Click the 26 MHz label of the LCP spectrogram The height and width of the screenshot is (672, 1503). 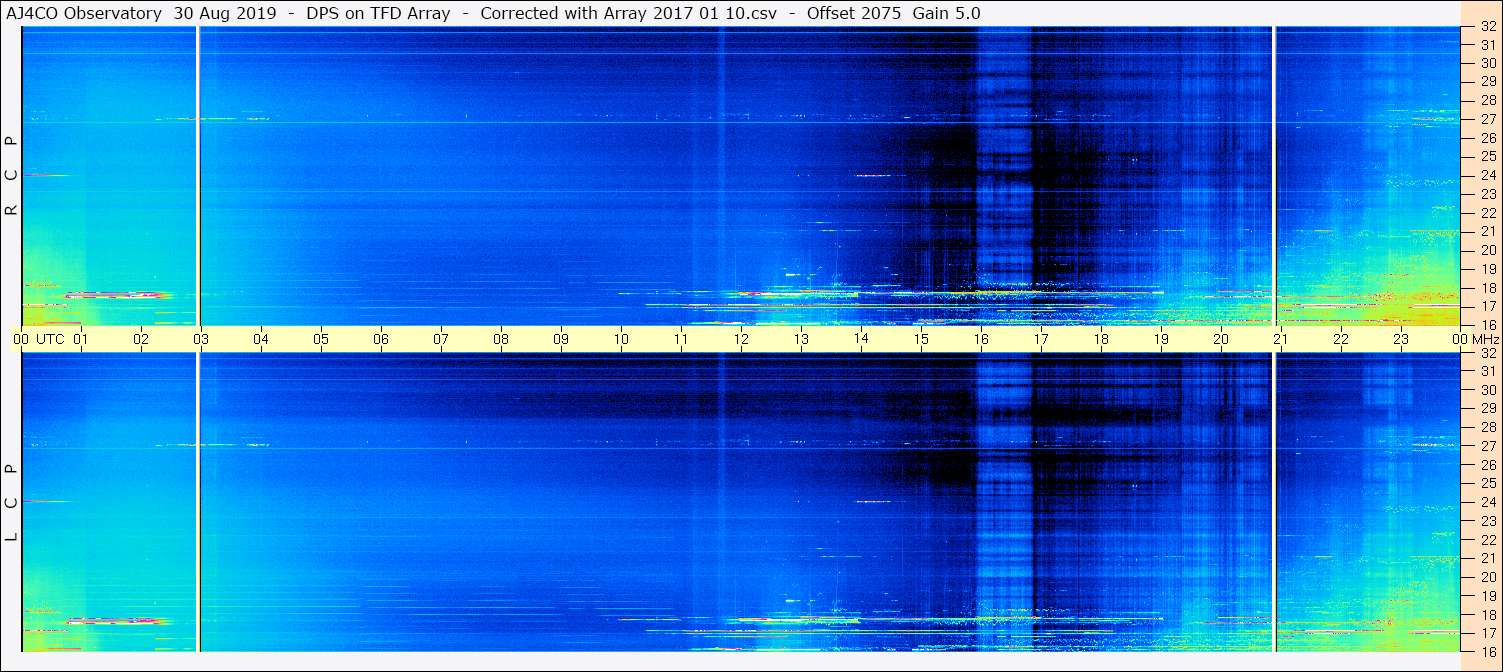(1487, 465)
